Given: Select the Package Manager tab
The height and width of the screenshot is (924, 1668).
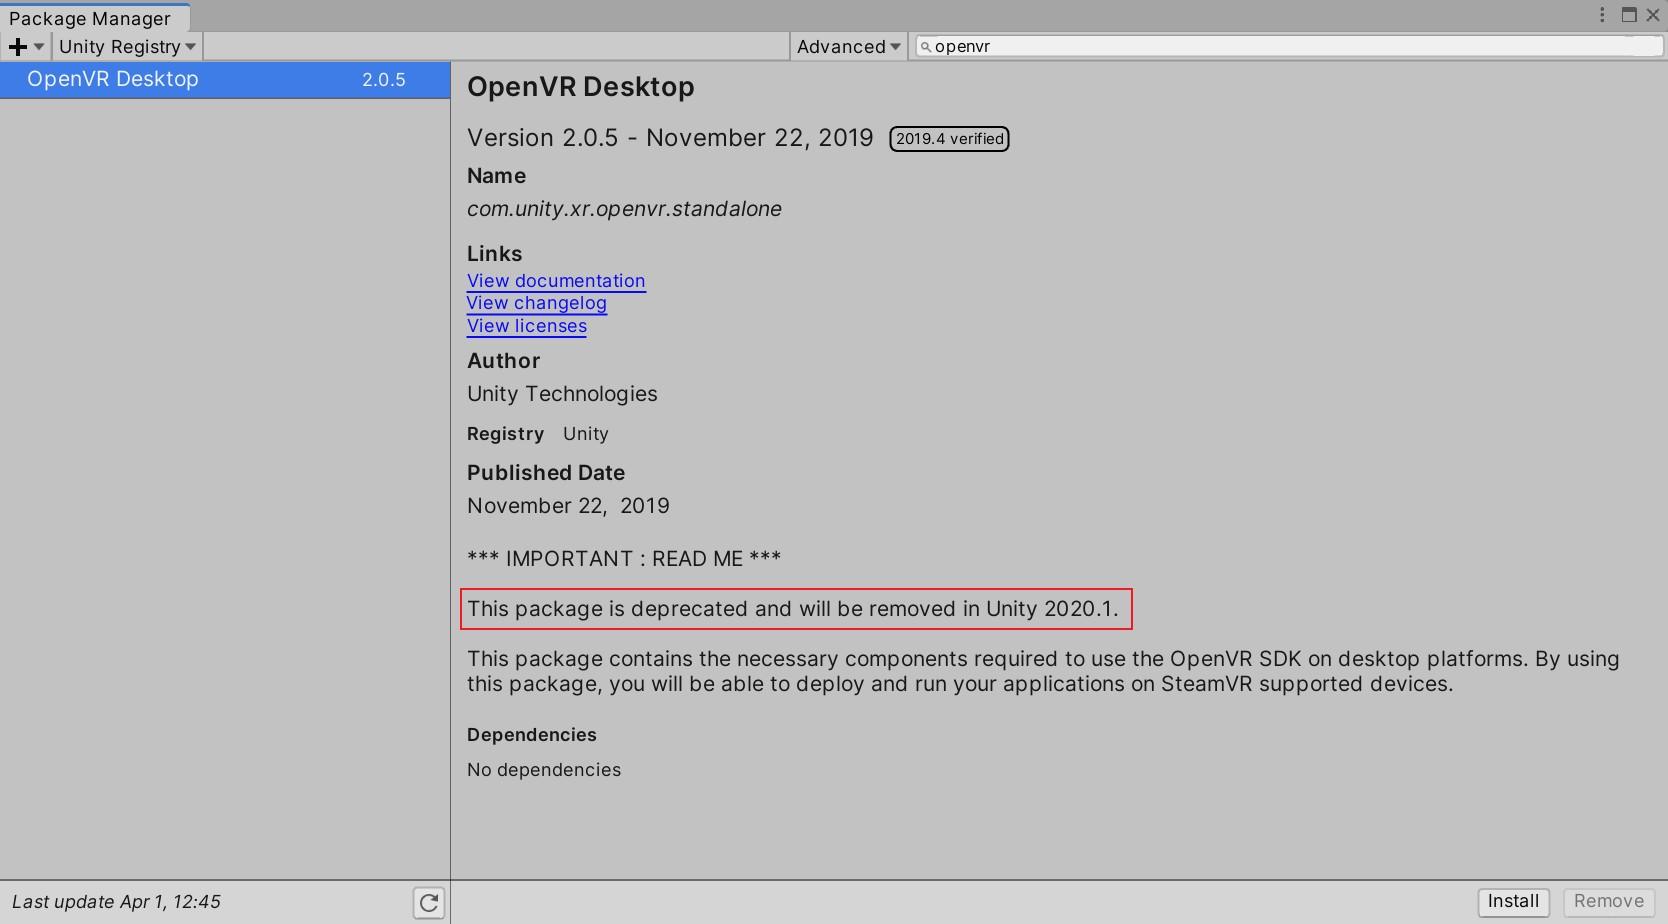Looking at the screenshot, I should pos(91,18).
